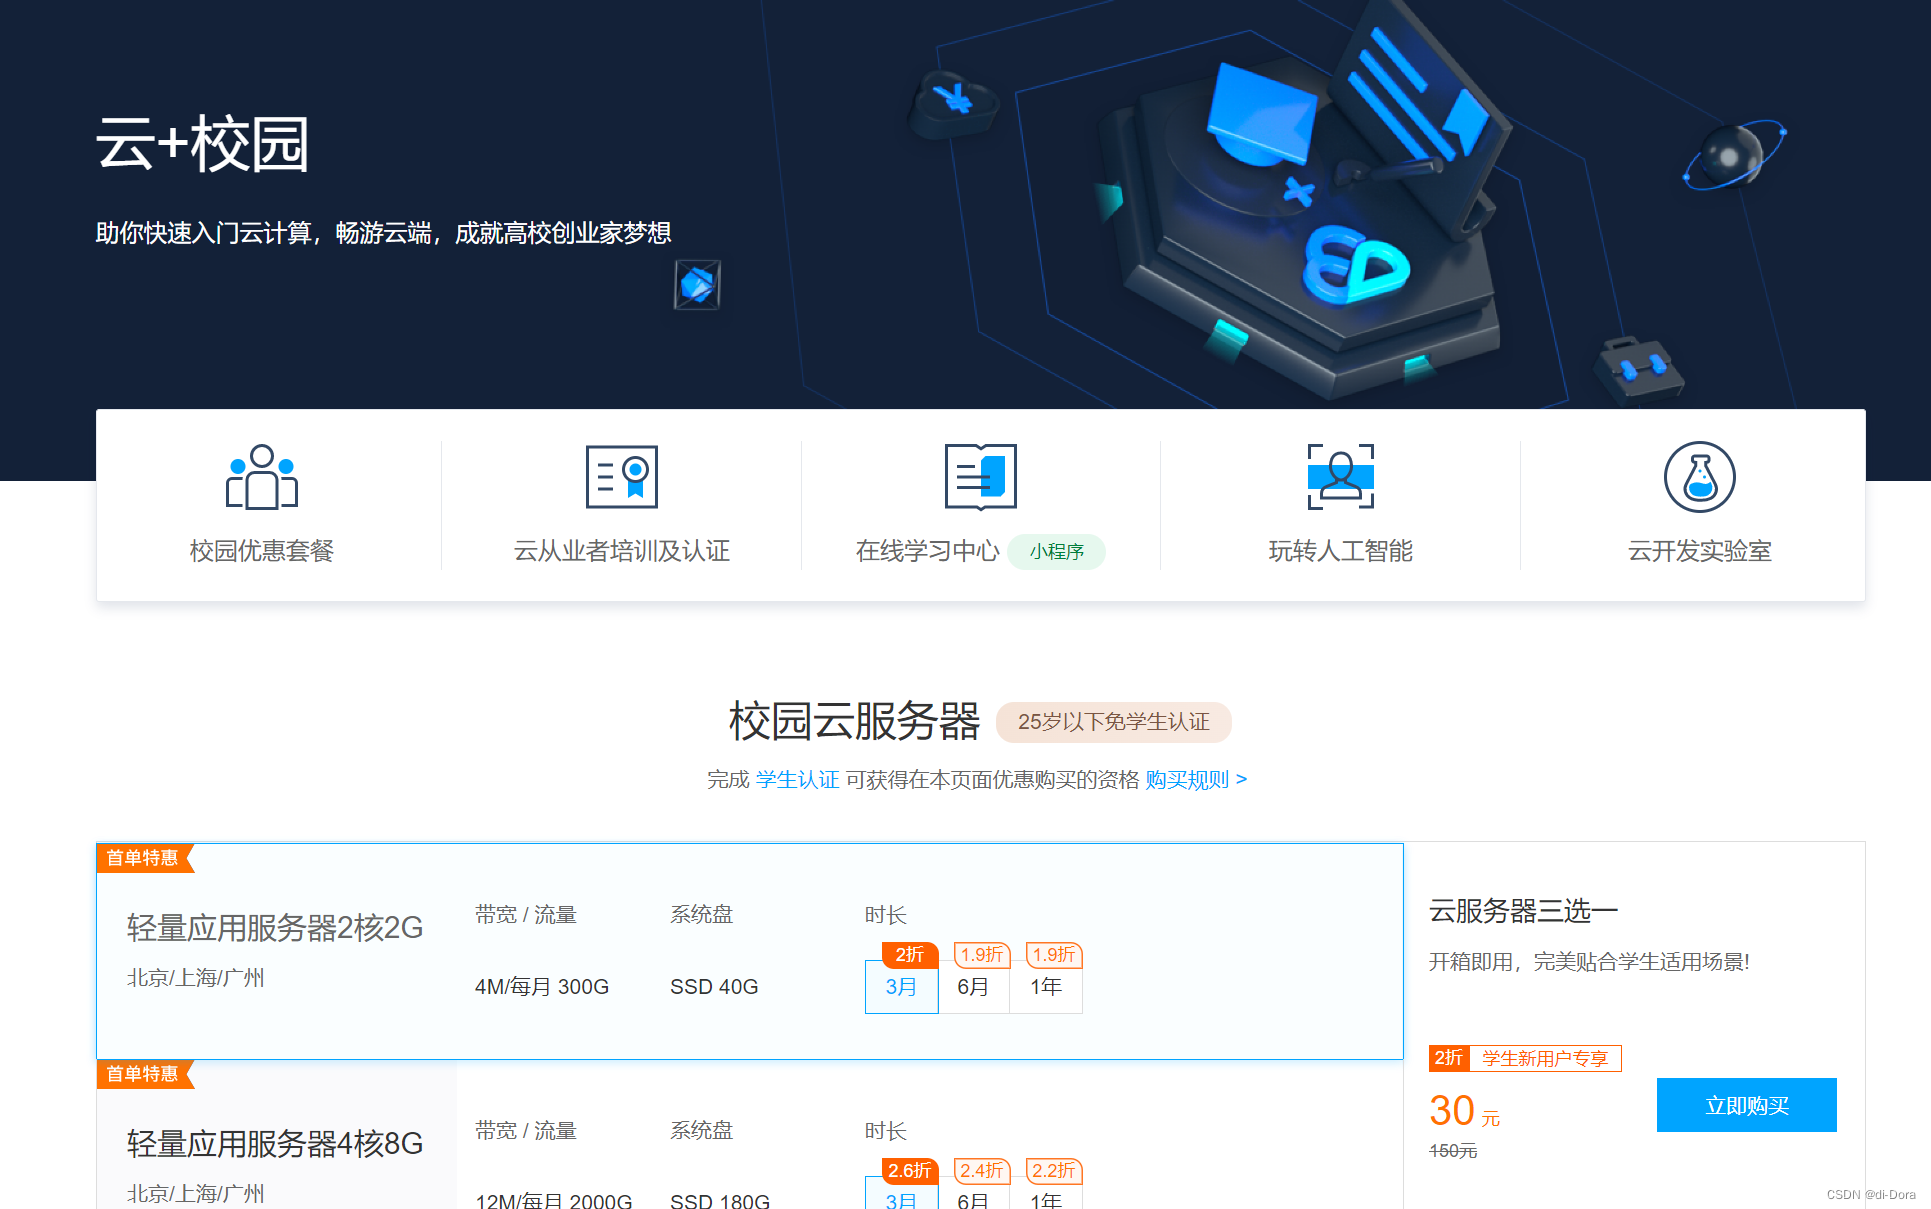The image size is (1931, 1209).
Task: Open the 校园优惠套餐 people icon
Action: pyautogui.click(x=262, y=477)
